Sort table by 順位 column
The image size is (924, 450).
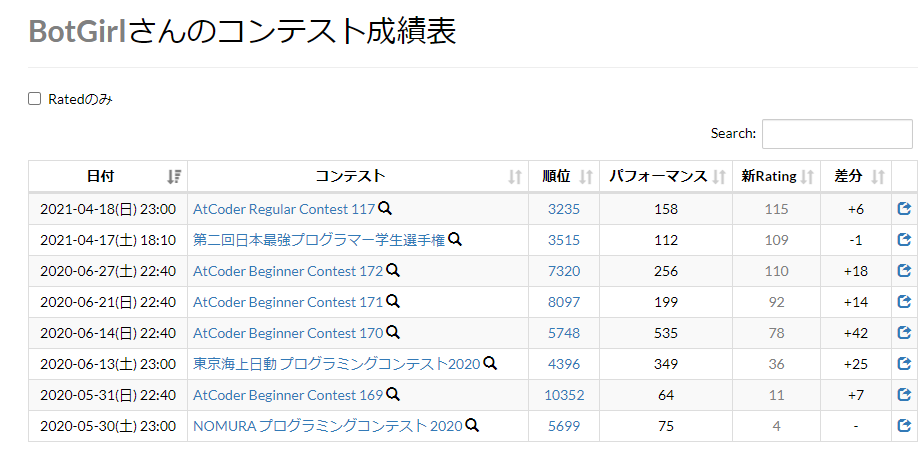564,176
